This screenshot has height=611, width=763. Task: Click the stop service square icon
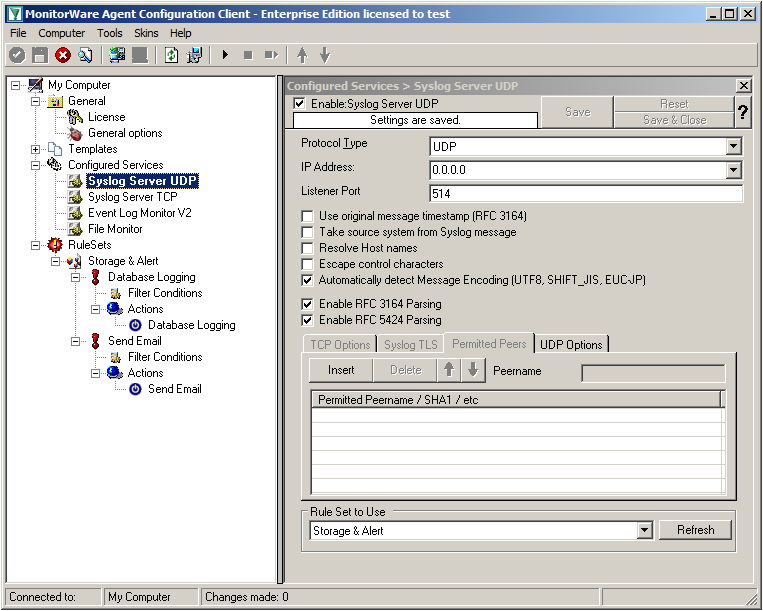(248, 55)
